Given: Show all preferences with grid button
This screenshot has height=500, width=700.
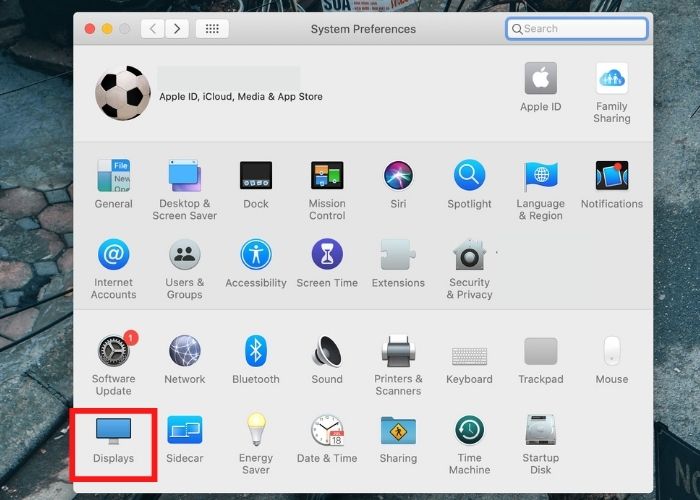Looking at the screenshot, I should 212,29.
